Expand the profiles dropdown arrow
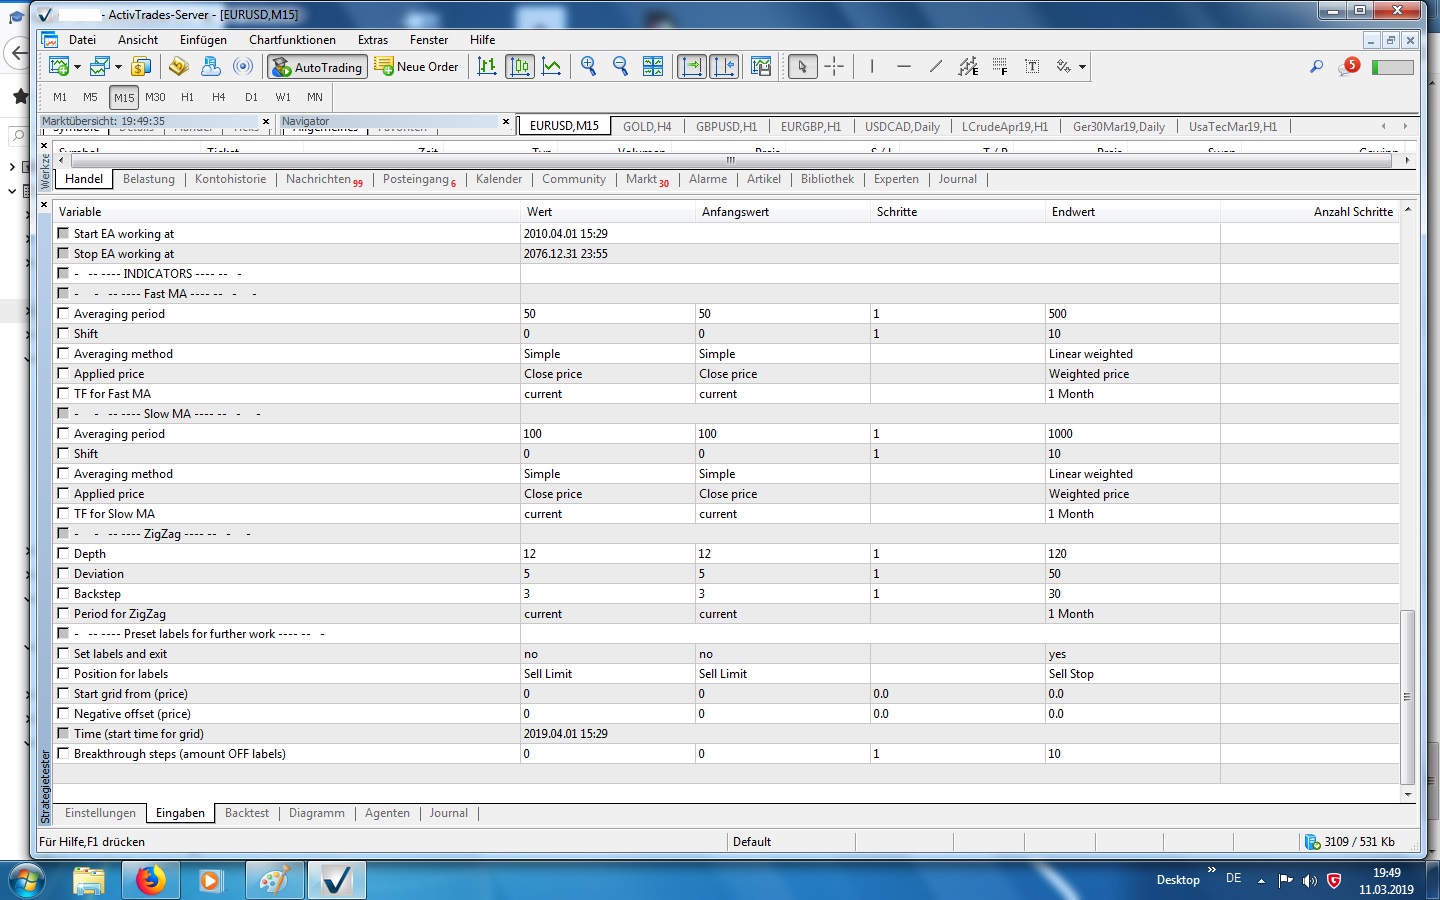This screenshot has width=1440, height=900. [118, 67]
